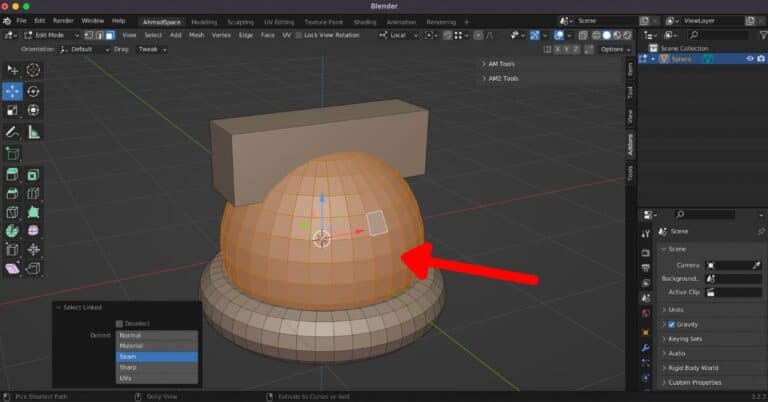768x402 pixels.
Task: Choose the 3D Cursor tool
Action: pyautogui.click(x=33, y=69)
